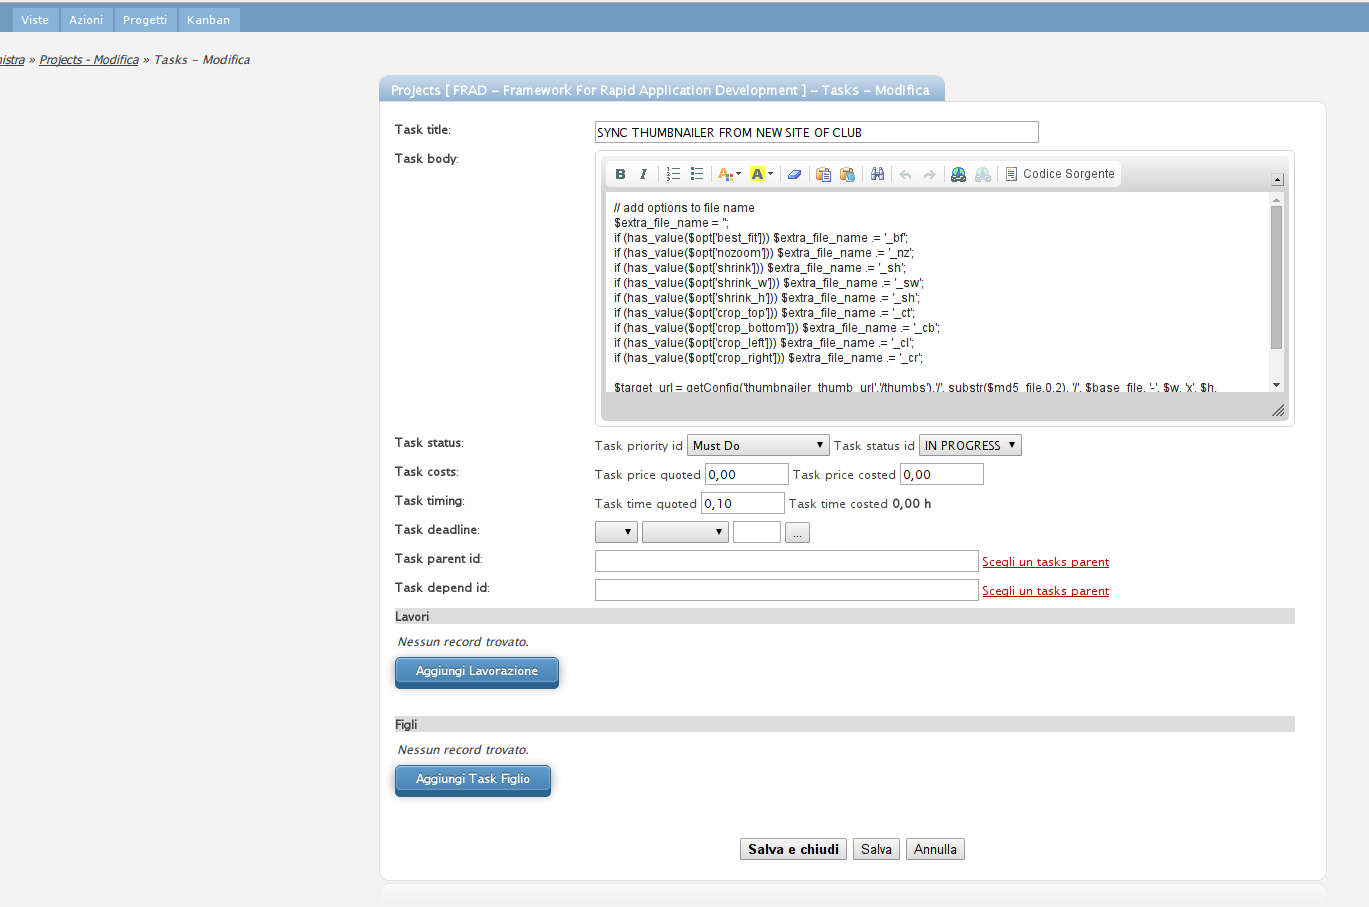This screenshot has width=1369, height=907.
Task: Click the 'Task time costed 0,00 h' value
Action: pos(860,504)
